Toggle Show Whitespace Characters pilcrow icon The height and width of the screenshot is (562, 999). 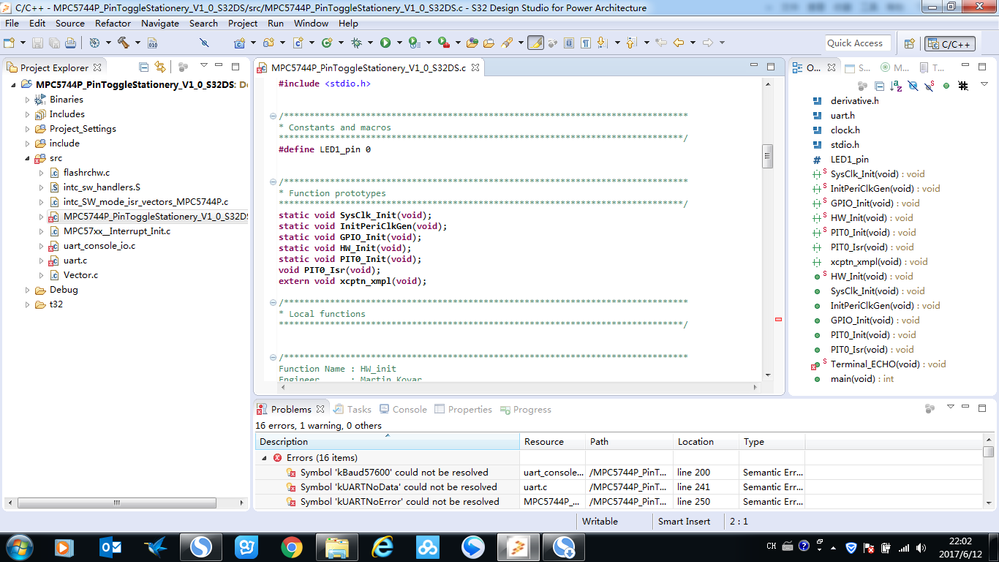tap(586, 43)
